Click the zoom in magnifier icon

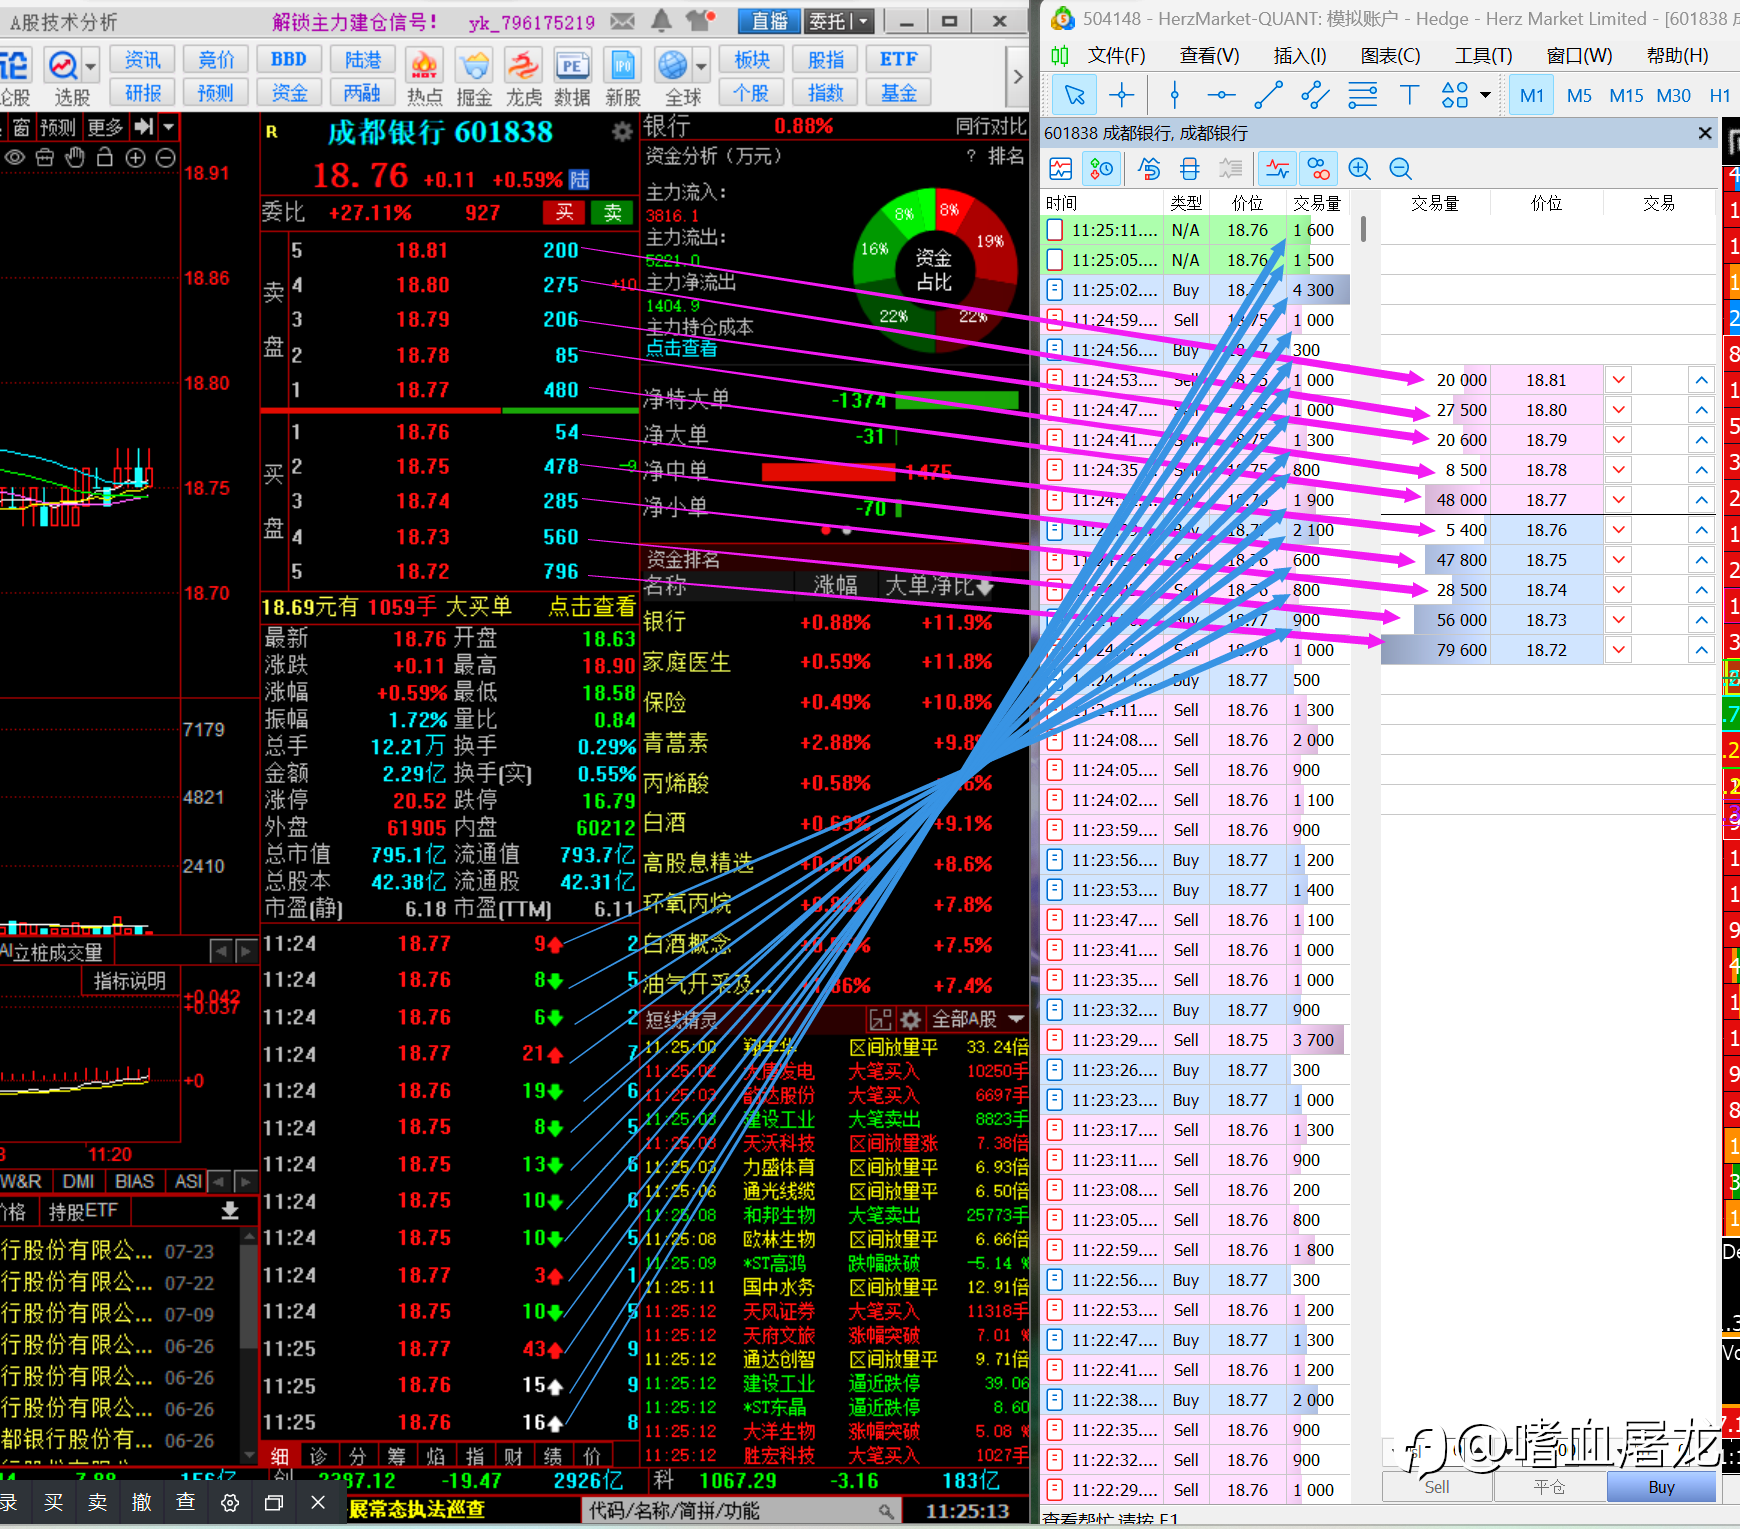click(x=1359, y=169)
